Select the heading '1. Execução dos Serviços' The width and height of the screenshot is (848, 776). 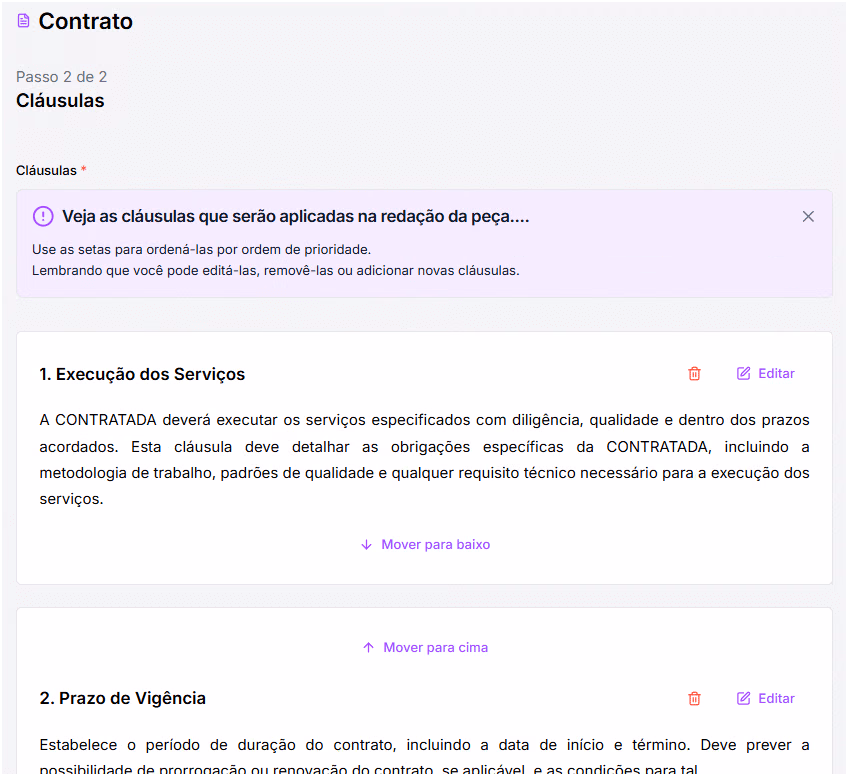(142, 374)
